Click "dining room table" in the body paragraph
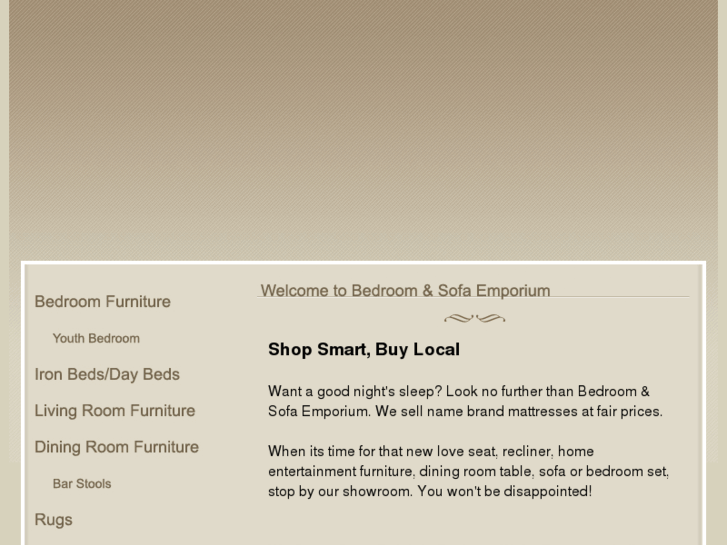 [x=475, y=471]
